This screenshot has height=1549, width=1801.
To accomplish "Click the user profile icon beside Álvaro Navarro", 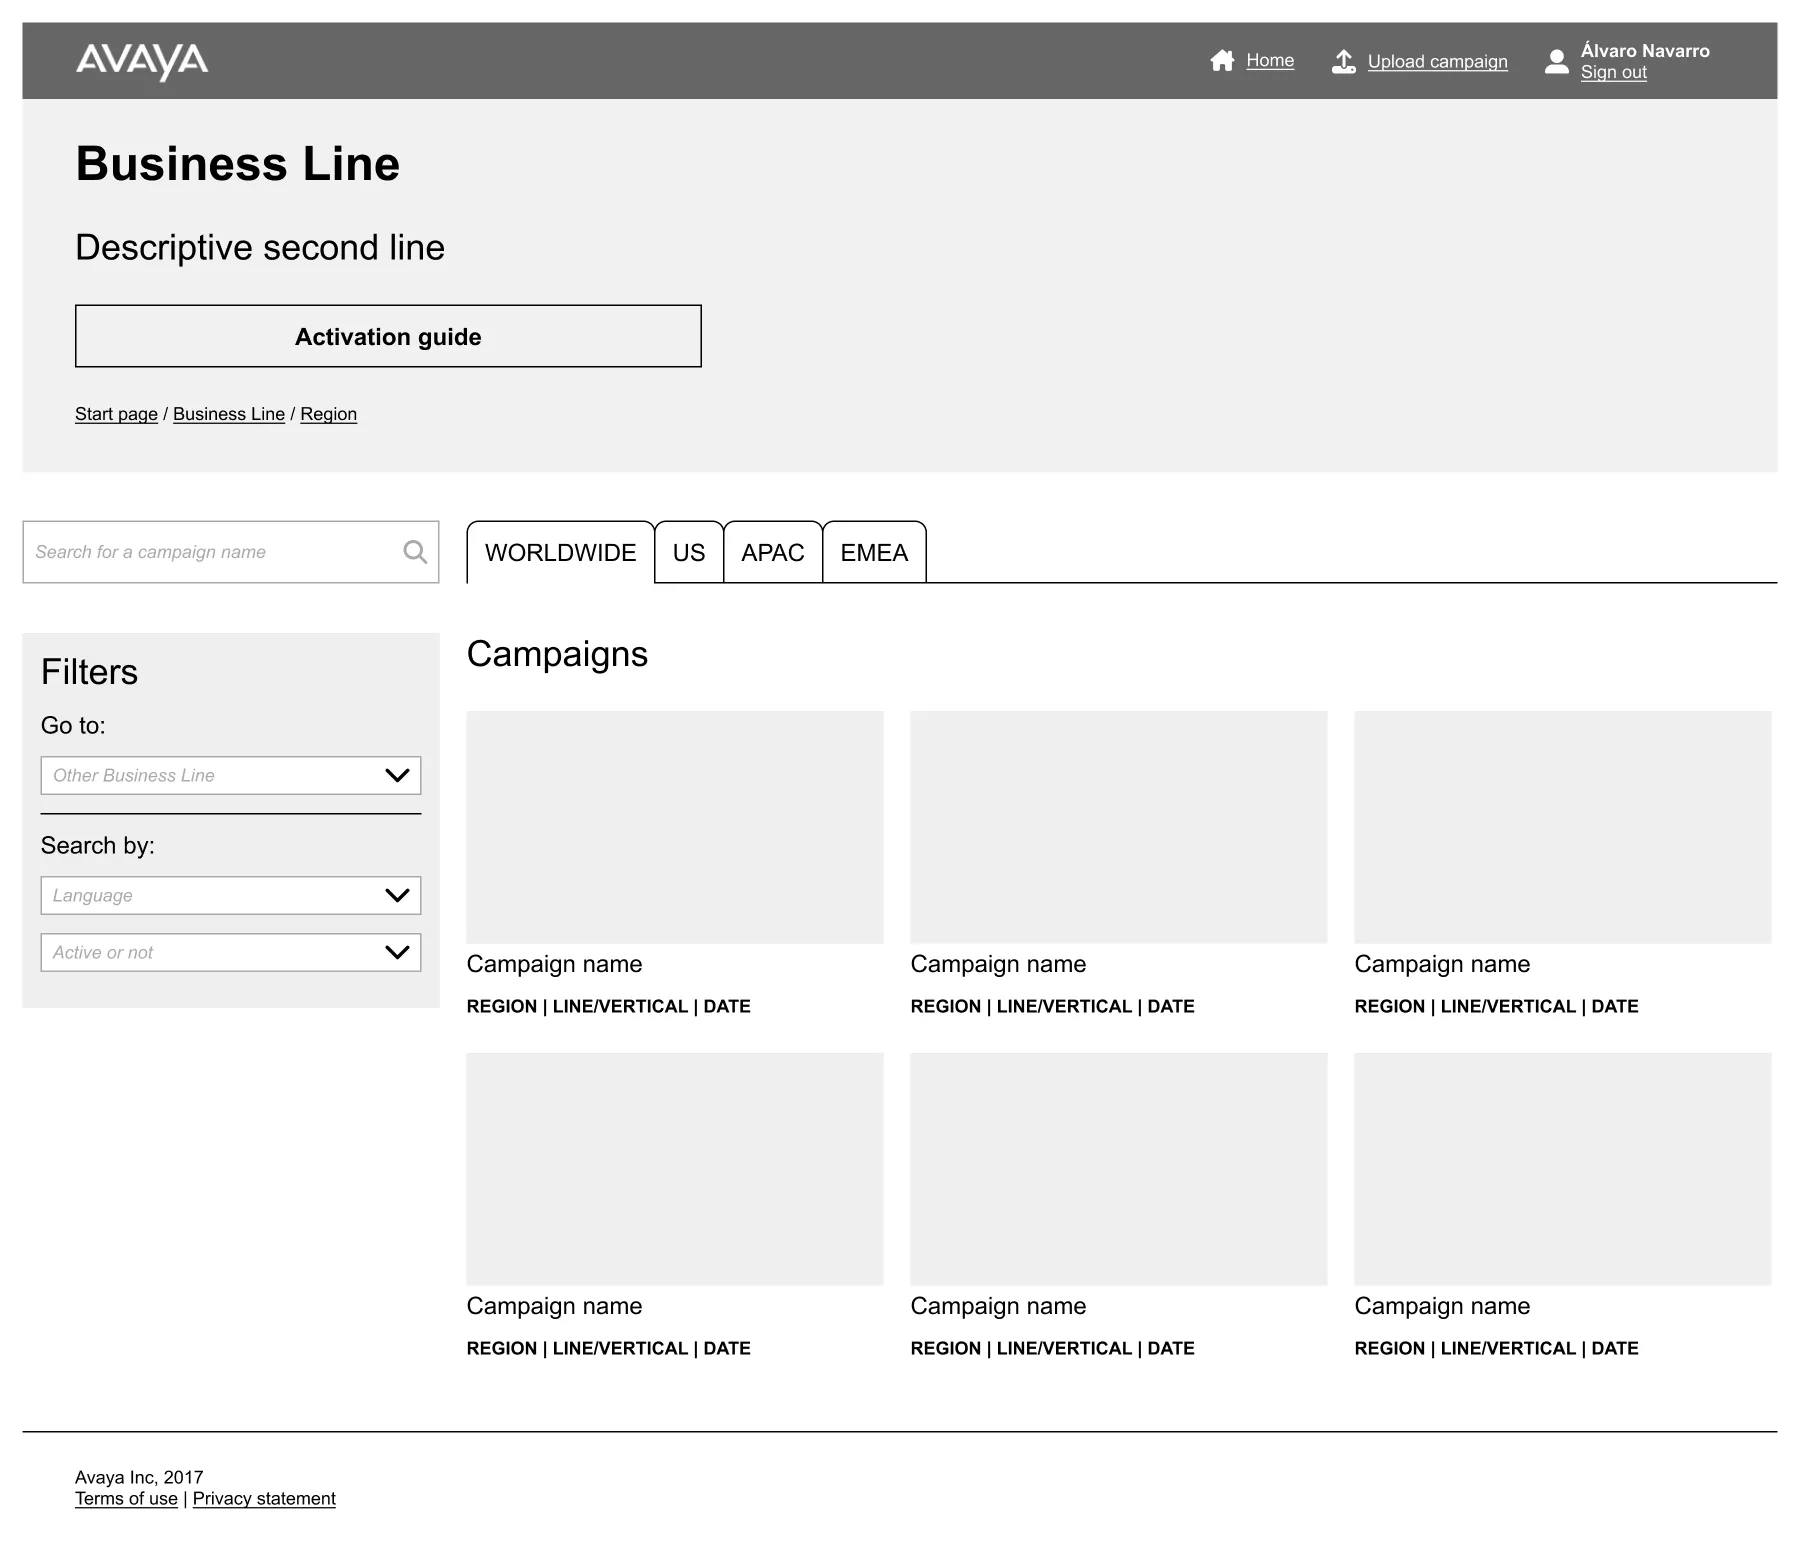I will 1556,61.
